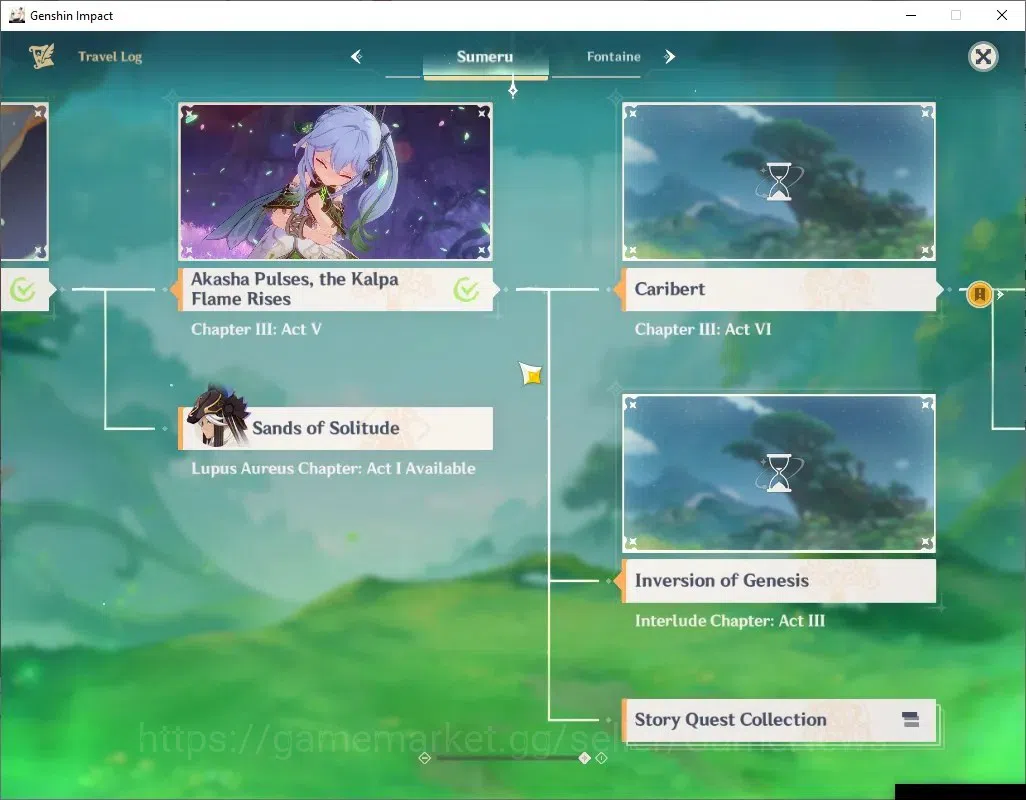Click the green checkmark on the leftmost partial quest
Viewport: 1026px width, 800px height.
coord(22,289)
